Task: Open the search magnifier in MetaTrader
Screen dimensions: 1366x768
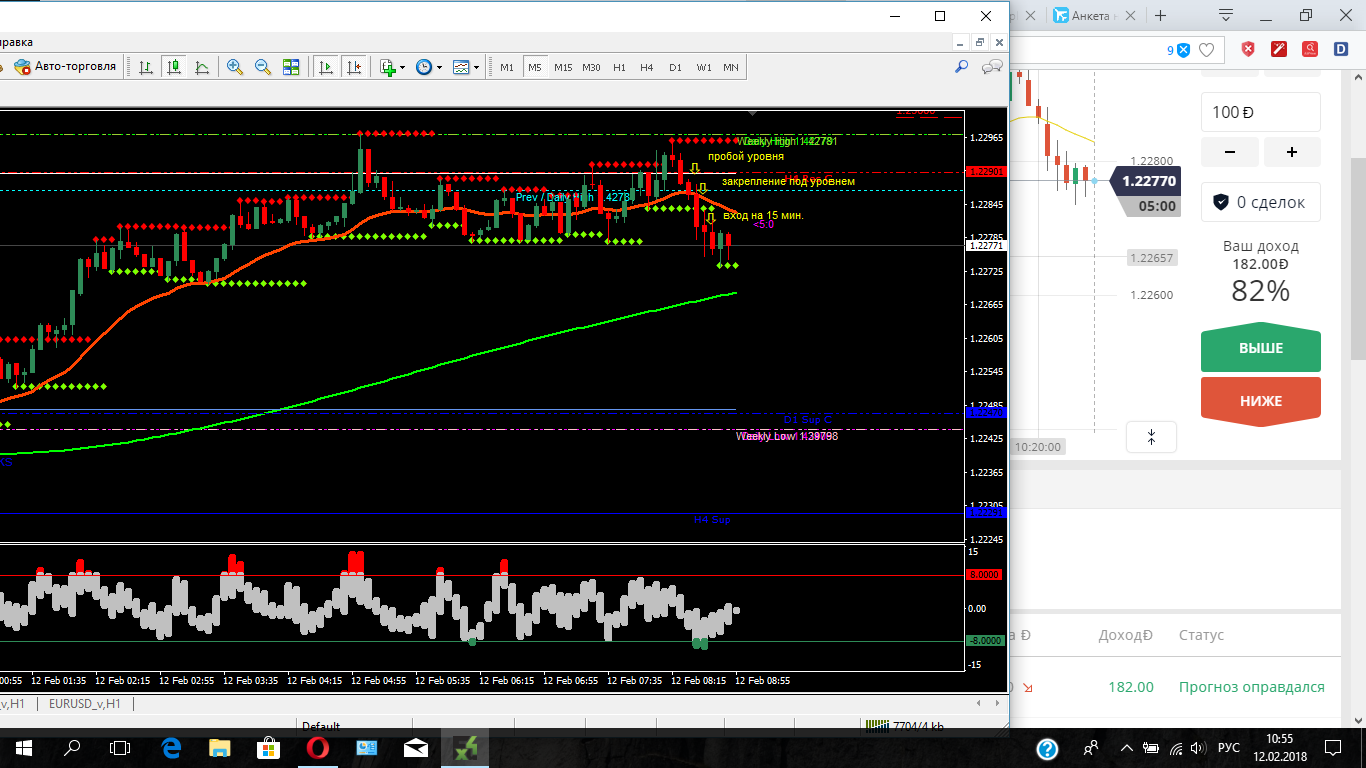Action: tap(962, 67)
